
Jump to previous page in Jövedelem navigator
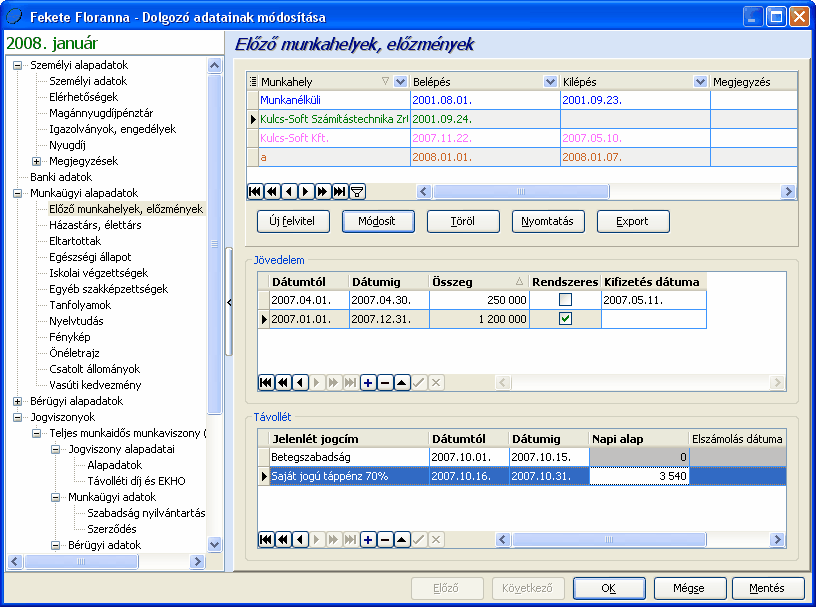[283, 383]
